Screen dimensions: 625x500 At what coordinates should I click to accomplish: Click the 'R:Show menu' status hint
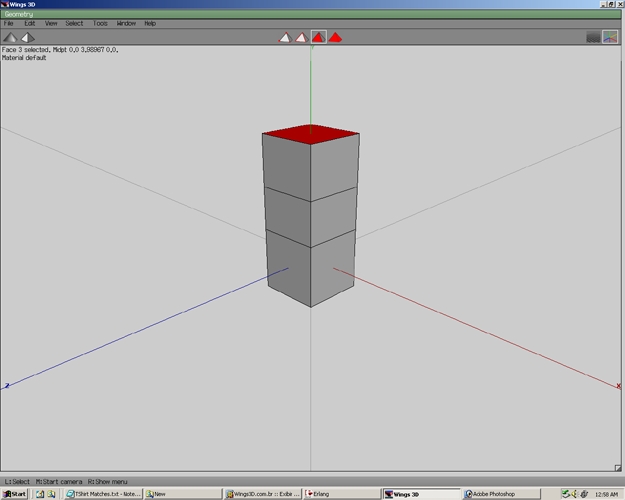pos(108,482)
